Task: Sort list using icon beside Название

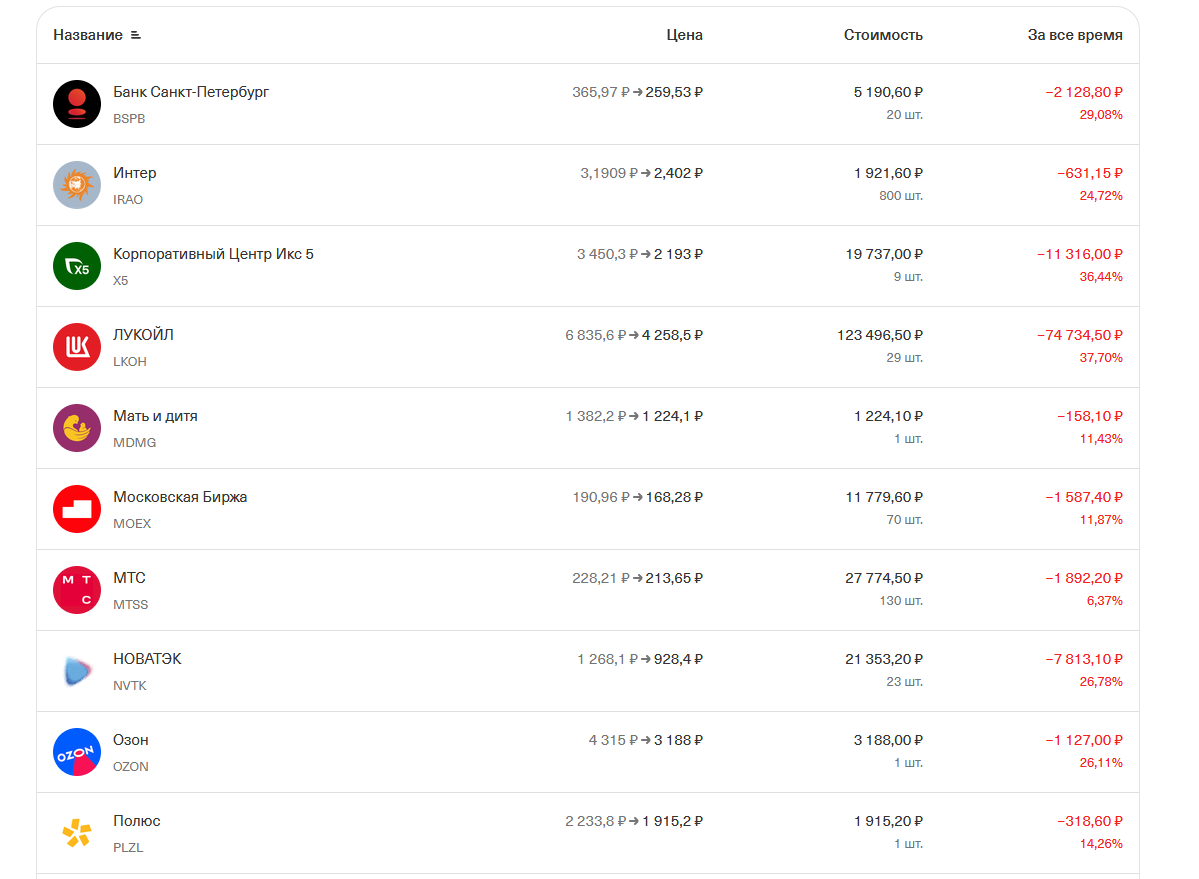Action: tap(135, 35)
